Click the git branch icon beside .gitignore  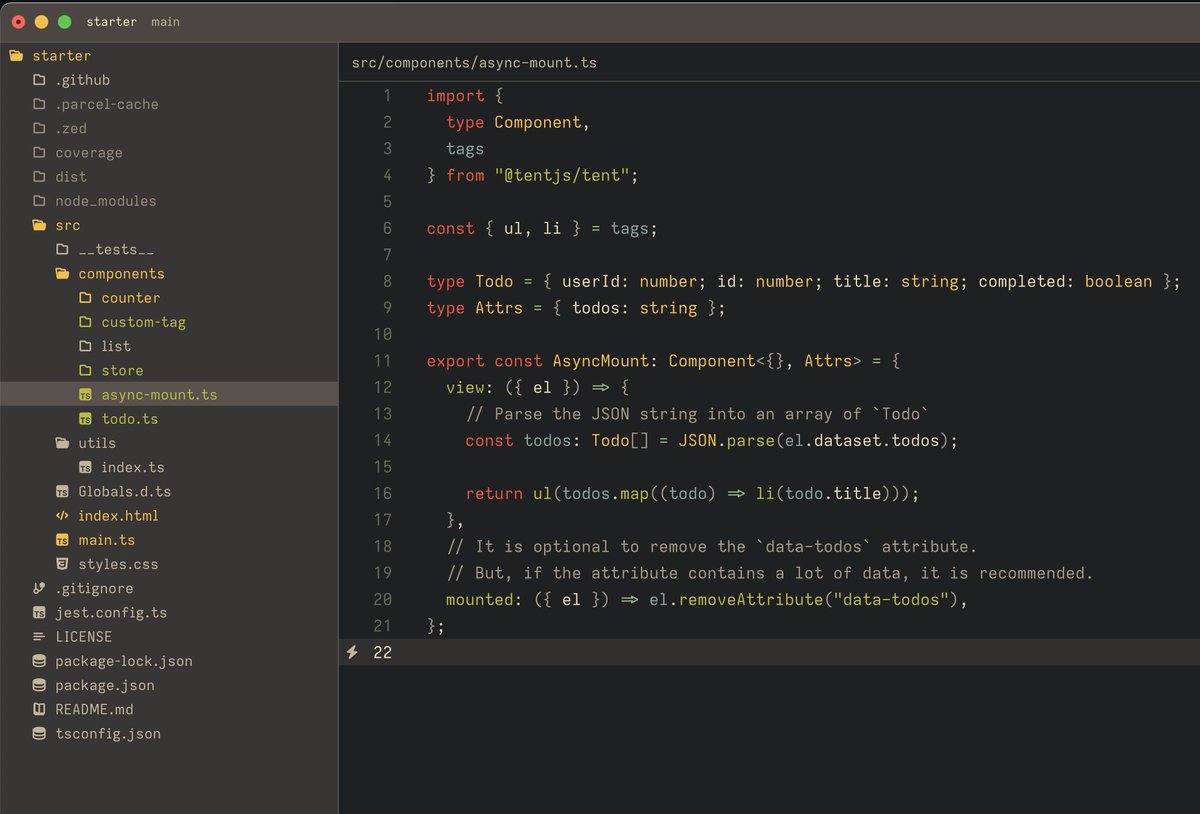(39, 588)
